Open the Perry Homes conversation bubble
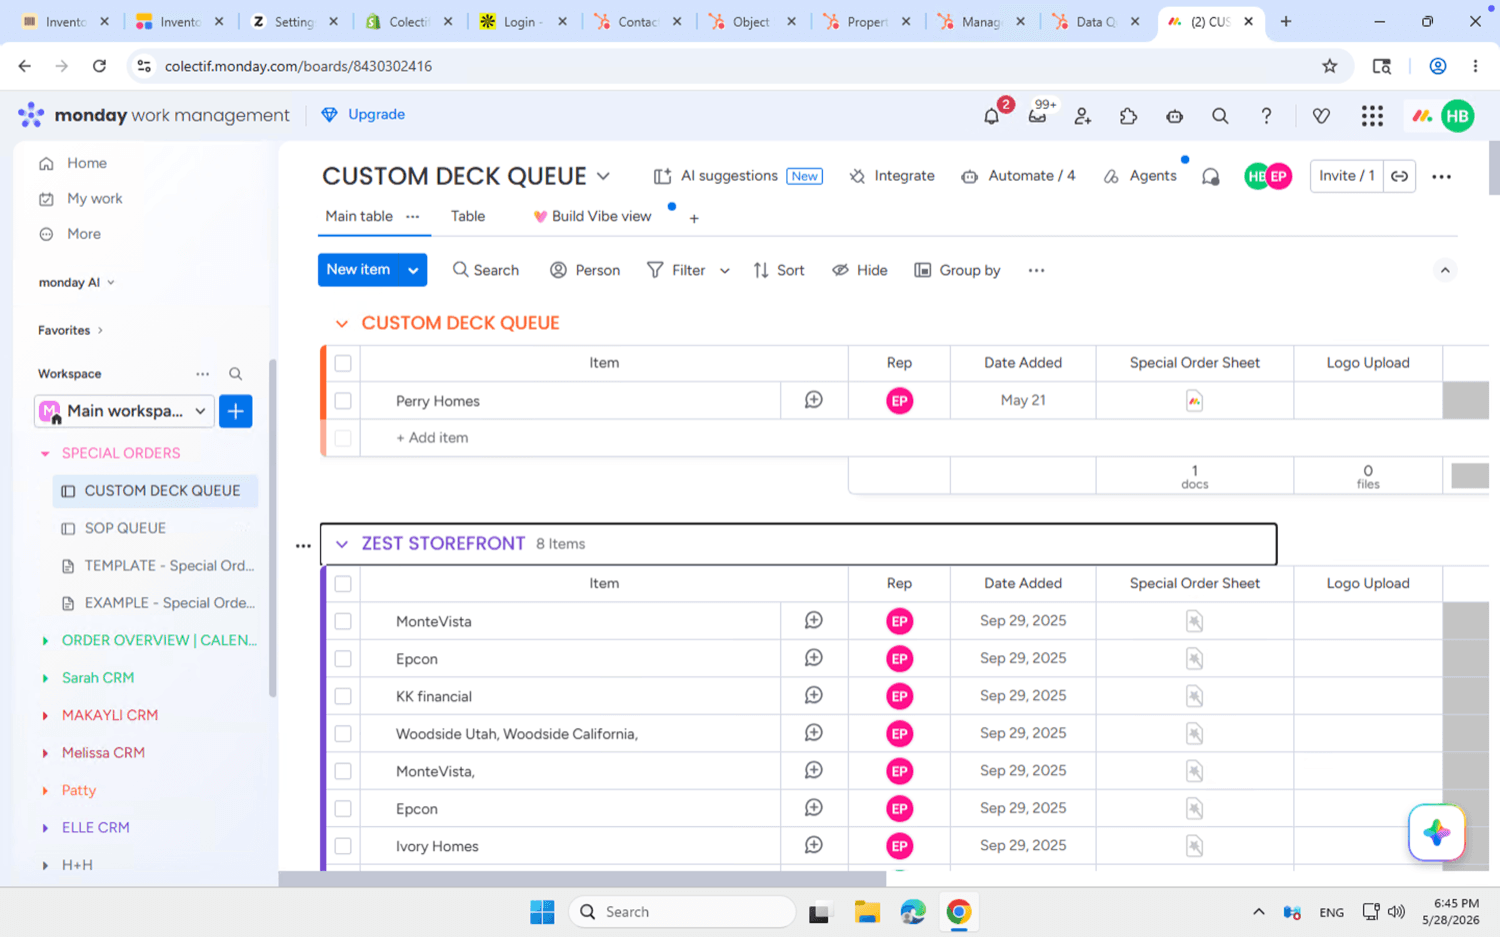1500x937 pixels. (x=814, y=400)
